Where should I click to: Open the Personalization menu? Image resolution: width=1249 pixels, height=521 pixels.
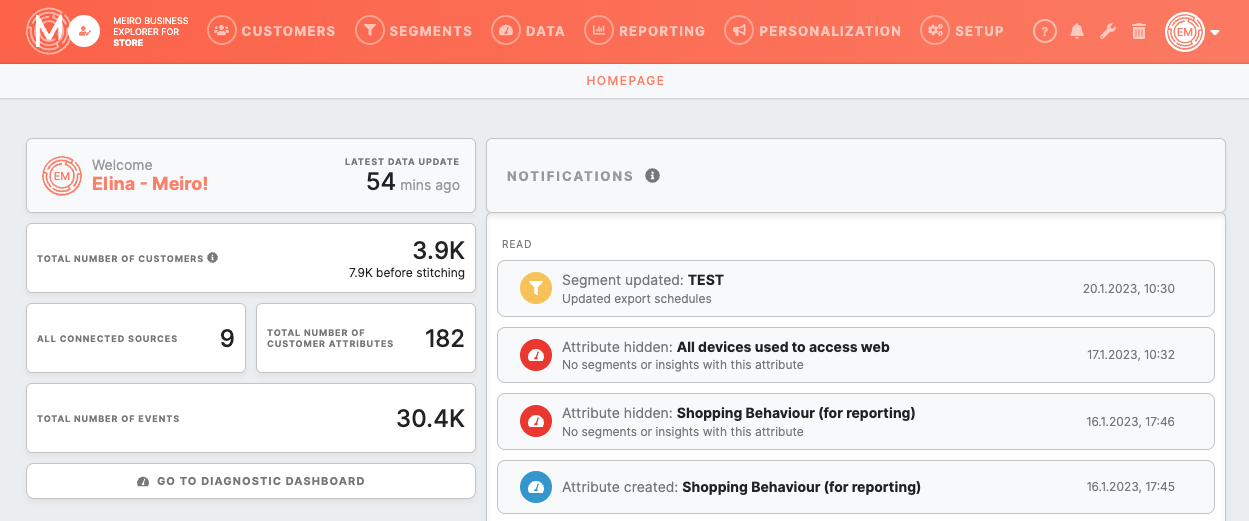(813, 31)
